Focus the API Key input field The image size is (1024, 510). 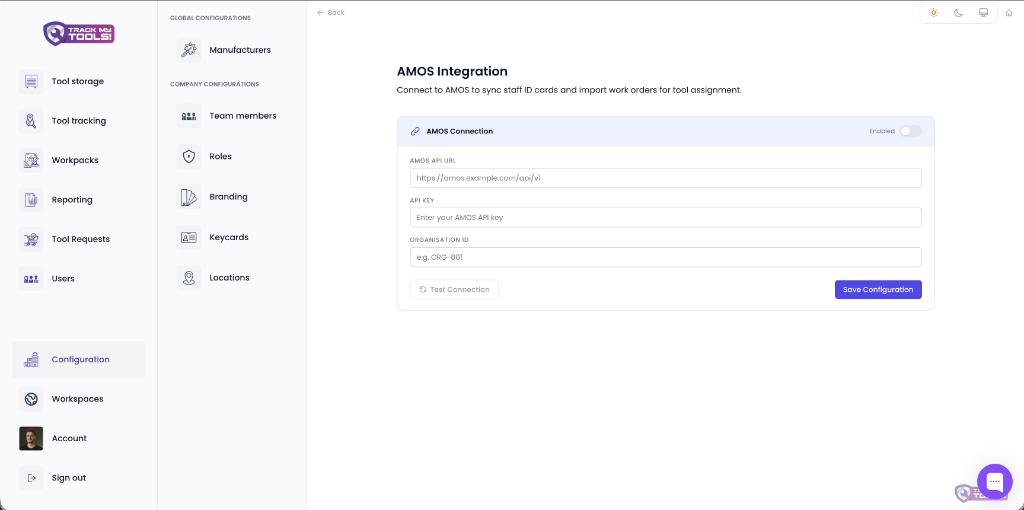coord(665,217)
